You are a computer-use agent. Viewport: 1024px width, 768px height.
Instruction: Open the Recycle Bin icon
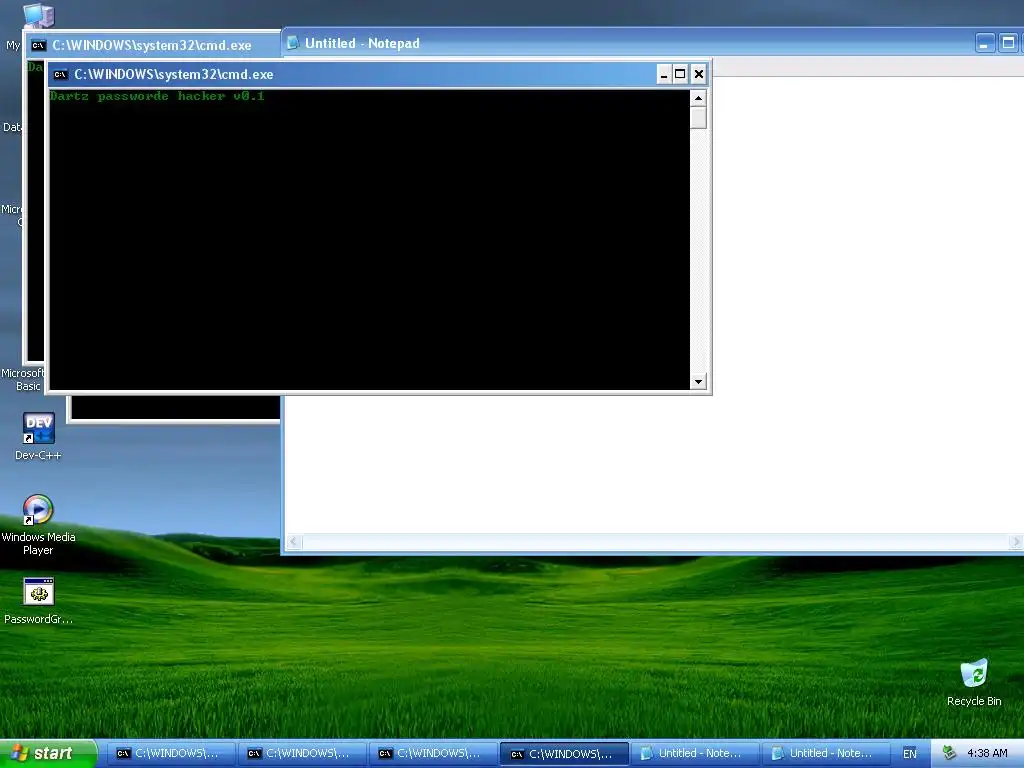[974, 682]
